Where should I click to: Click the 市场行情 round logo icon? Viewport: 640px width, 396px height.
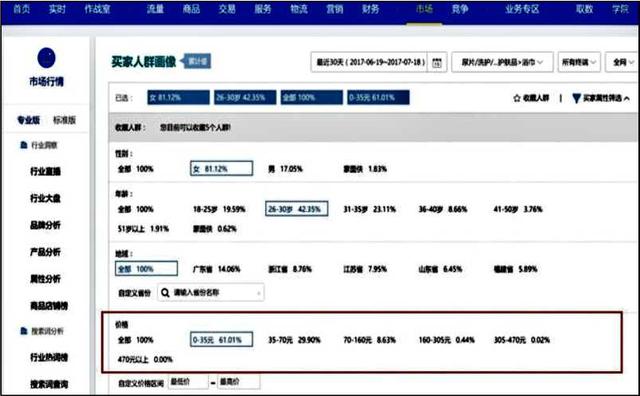pos(47,58)
